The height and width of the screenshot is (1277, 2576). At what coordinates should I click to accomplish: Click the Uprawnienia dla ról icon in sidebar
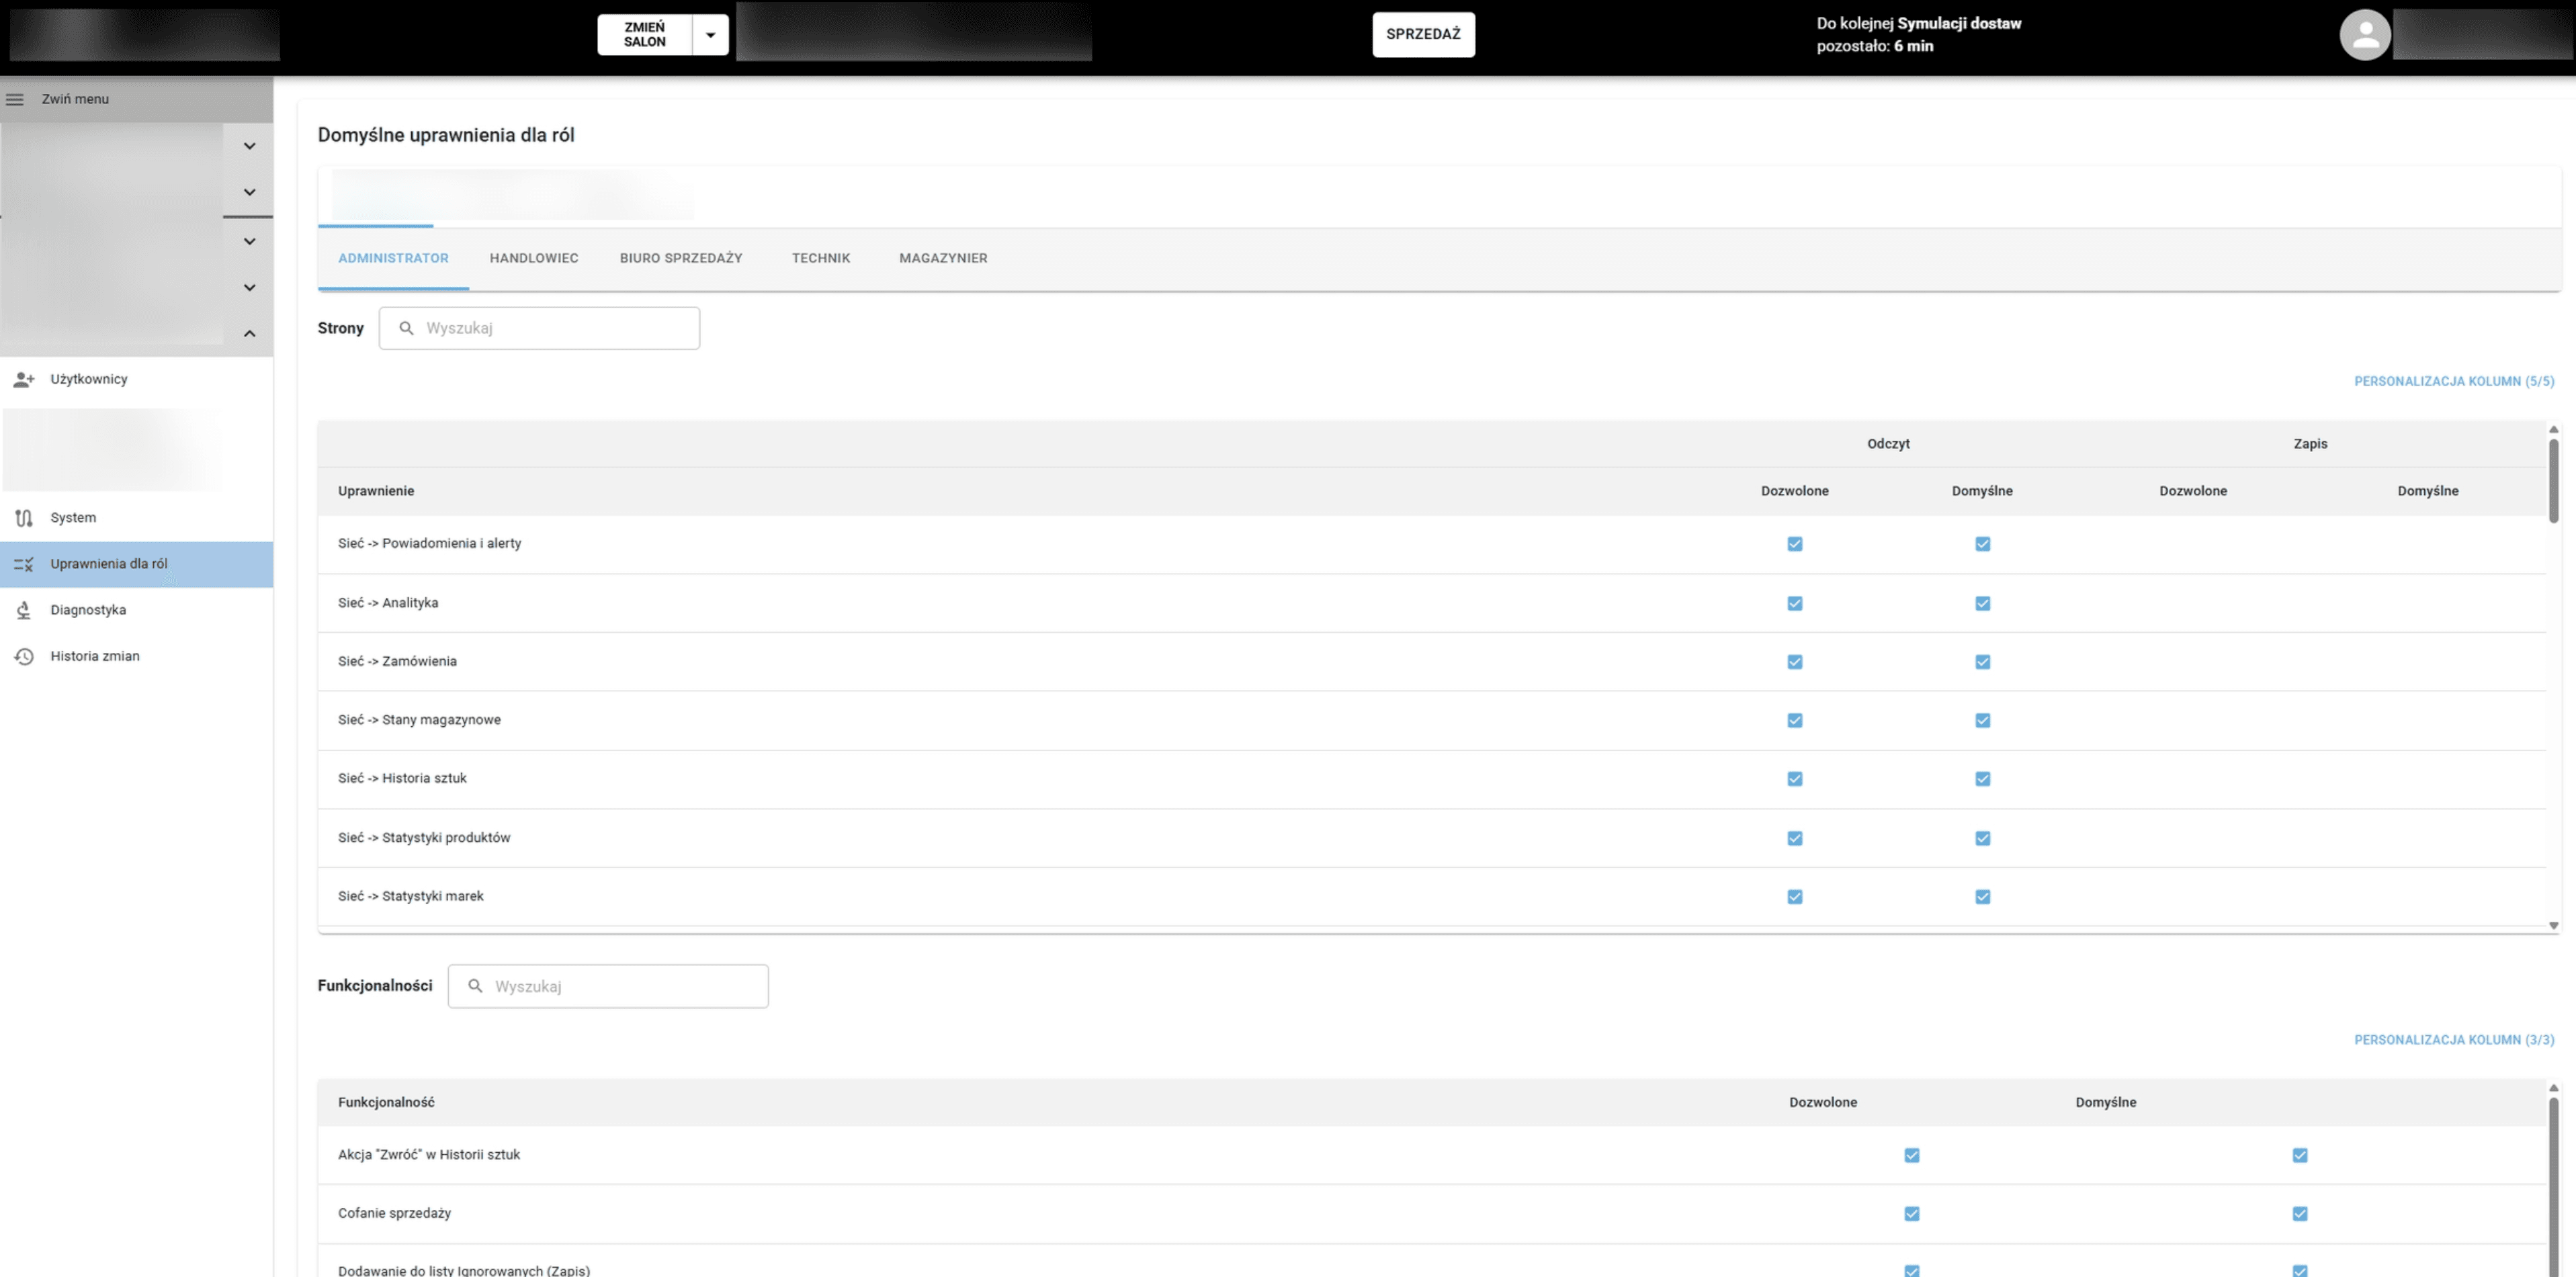(24, 564)
